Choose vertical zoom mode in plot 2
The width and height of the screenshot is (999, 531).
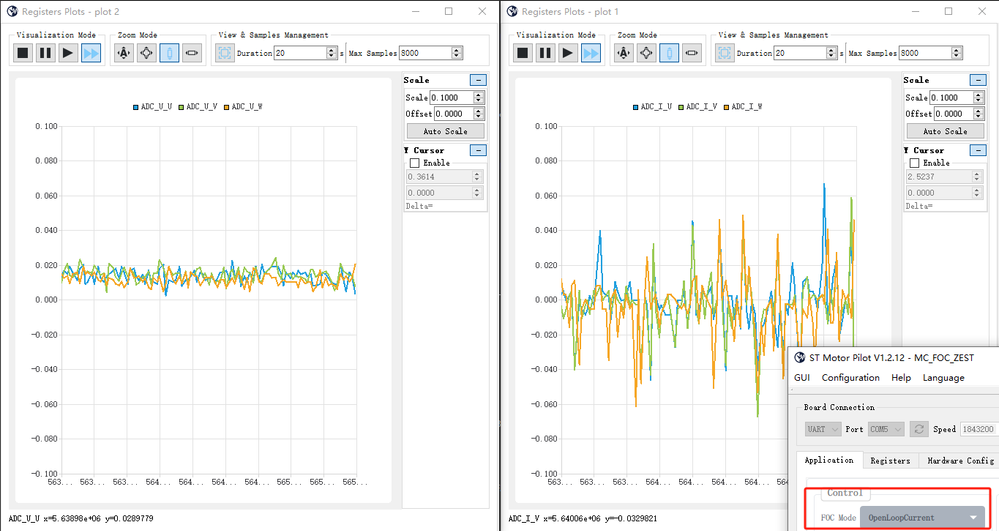(169, 53)
